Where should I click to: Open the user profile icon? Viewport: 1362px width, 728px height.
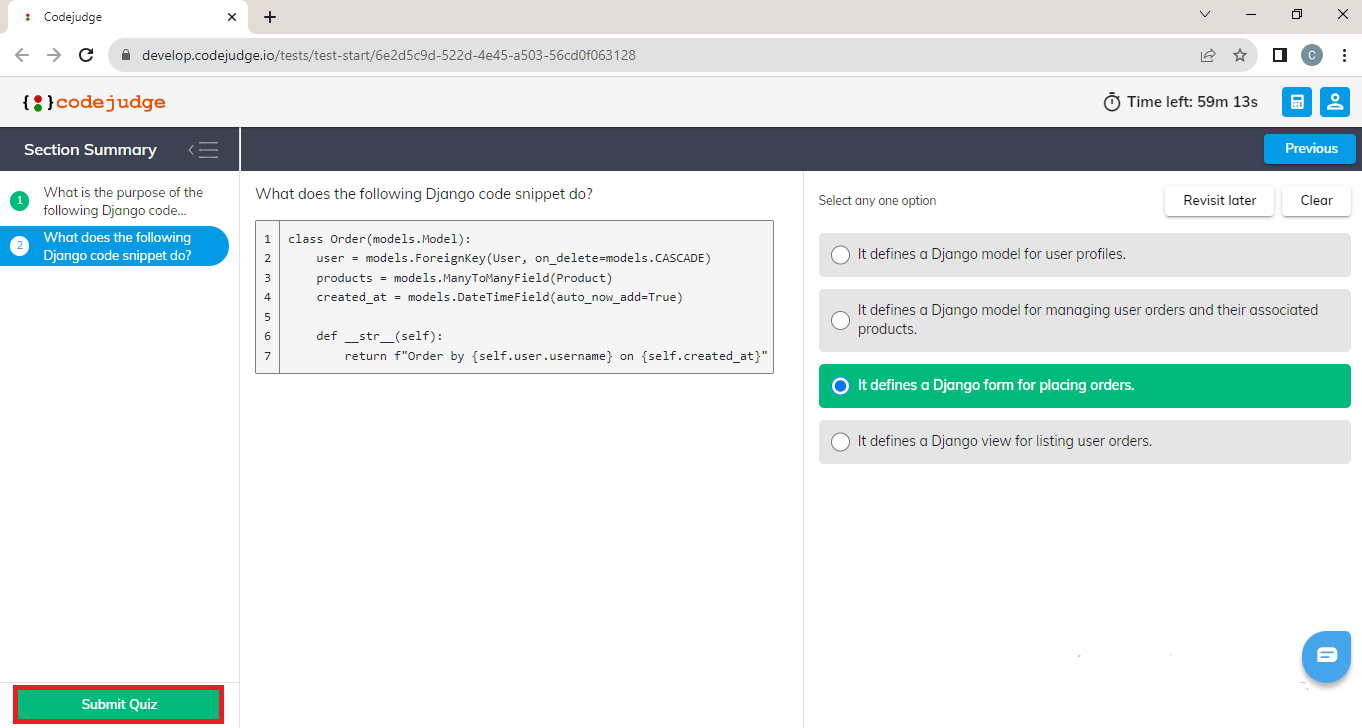1335,102
